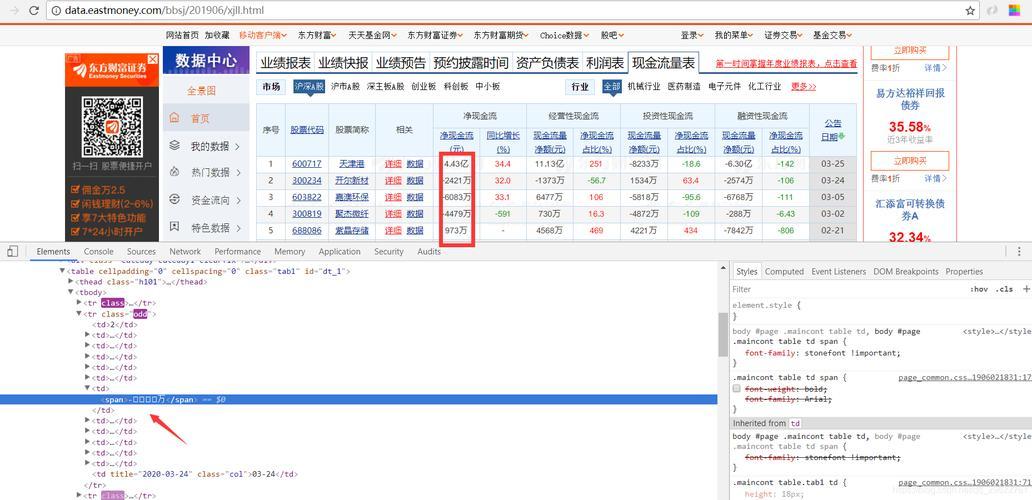This screenshot has width=1032, height=500.
Task: Toggle the .cls class editor button
Action: pos(1004,289)
